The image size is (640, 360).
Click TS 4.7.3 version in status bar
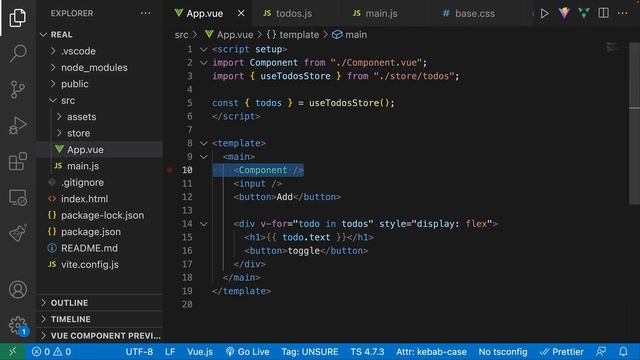367,351
